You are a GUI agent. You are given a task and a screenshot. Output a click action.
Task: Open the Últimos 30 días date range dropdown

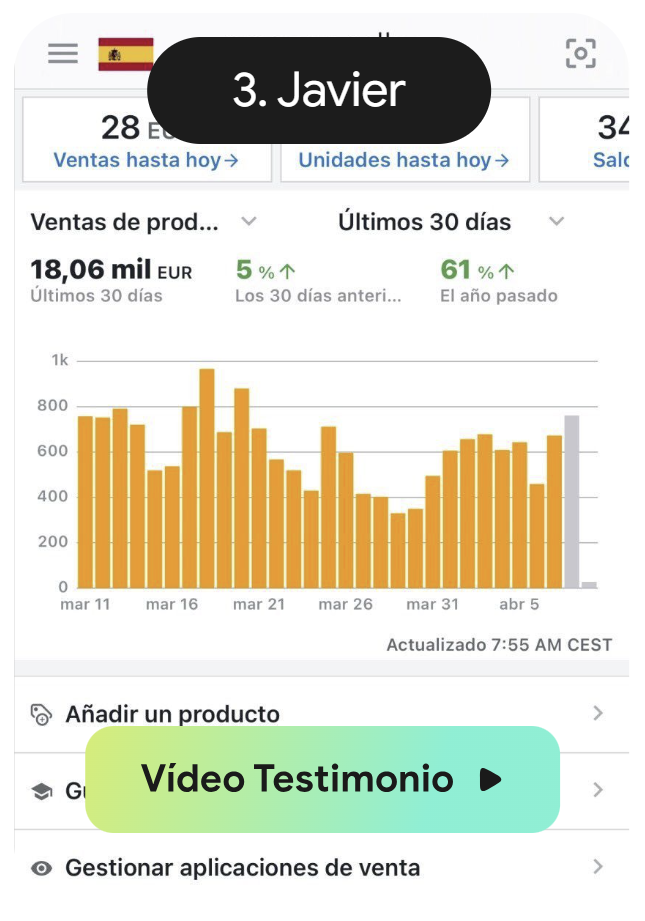555,222
